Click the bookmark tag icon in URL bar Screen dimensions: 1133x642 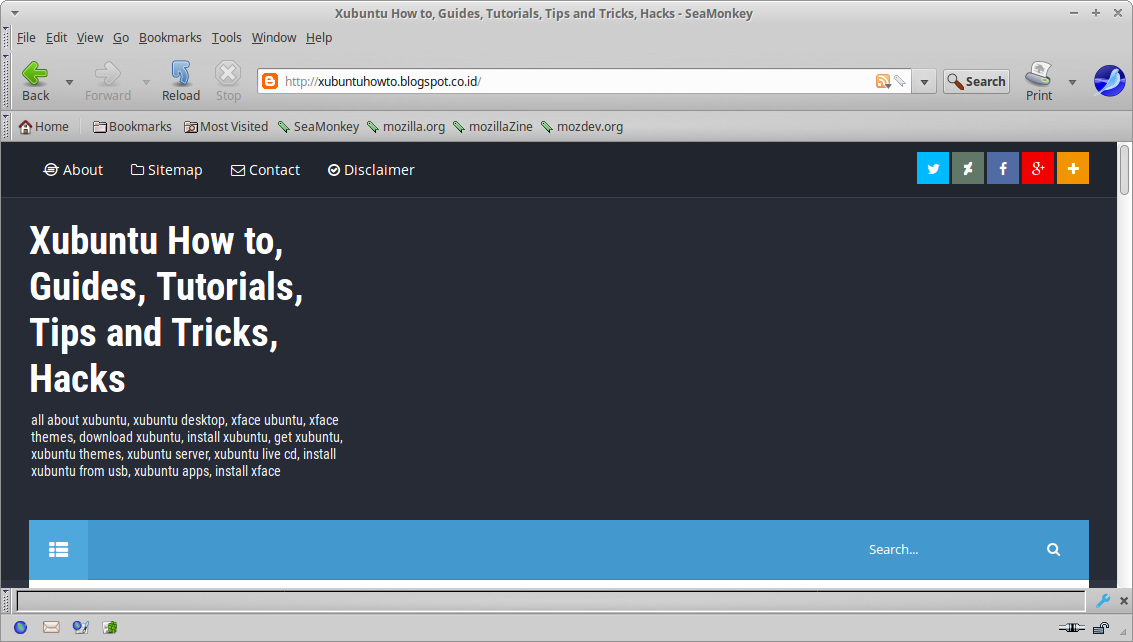(900, 81)
